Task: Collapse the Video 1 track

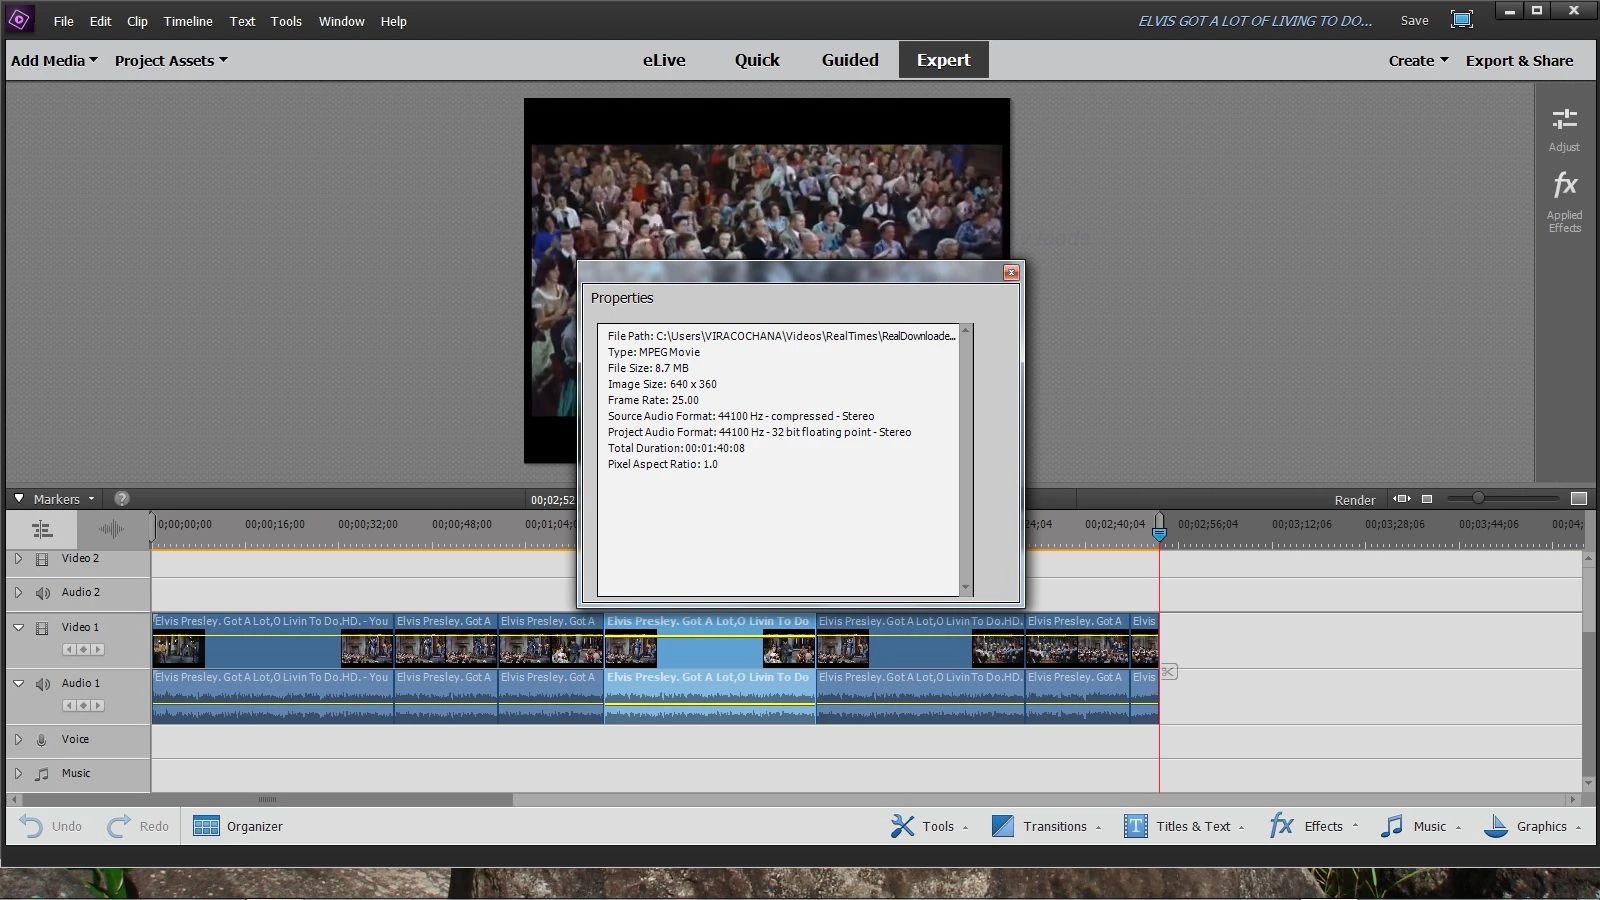Action: 18,628
